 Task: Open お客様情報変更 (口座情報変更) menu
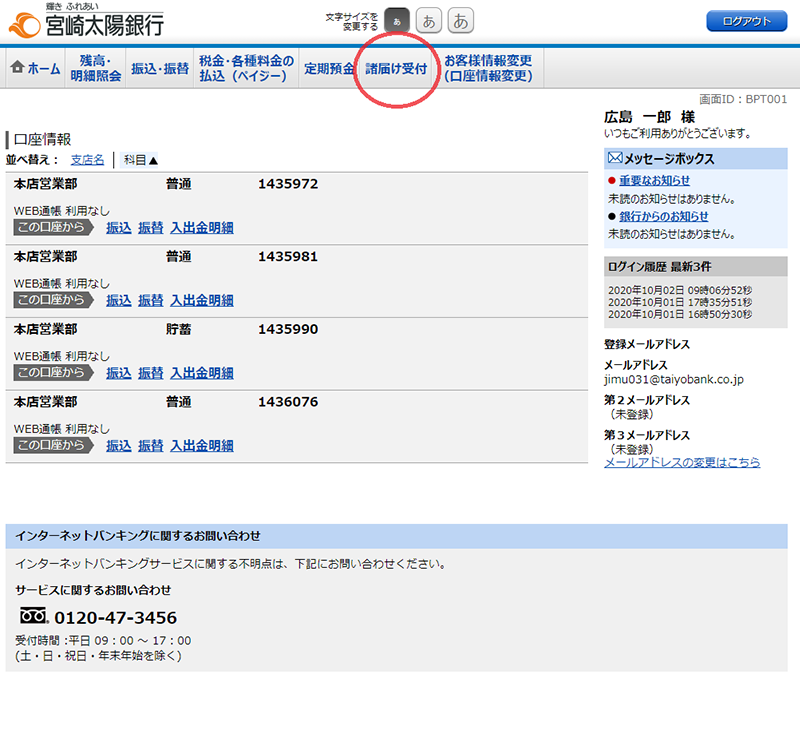pyautogui.click(x=488, y=68)
